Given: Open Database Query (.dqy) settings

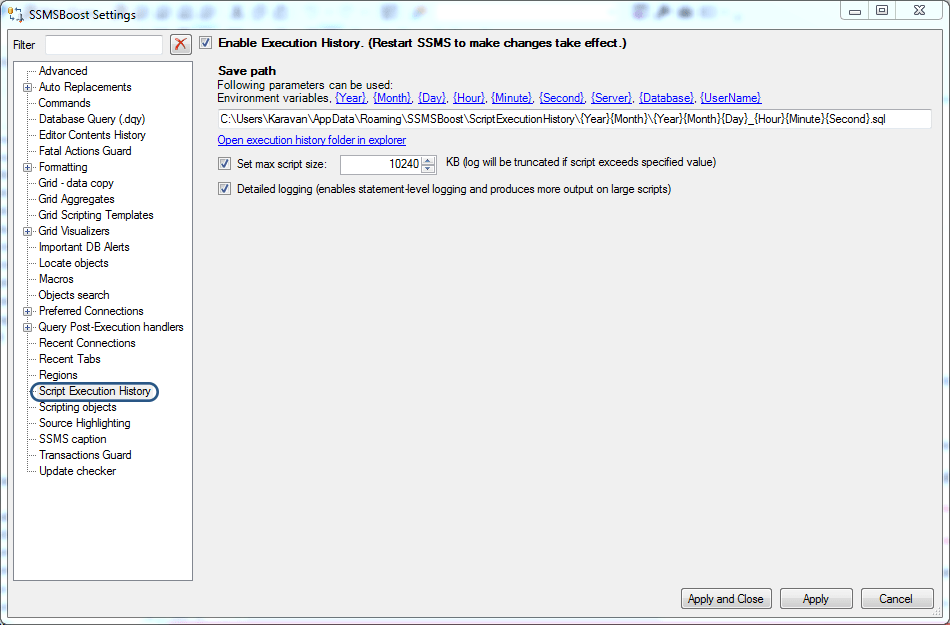Looking at the screenshot, I should click(92, 119).
